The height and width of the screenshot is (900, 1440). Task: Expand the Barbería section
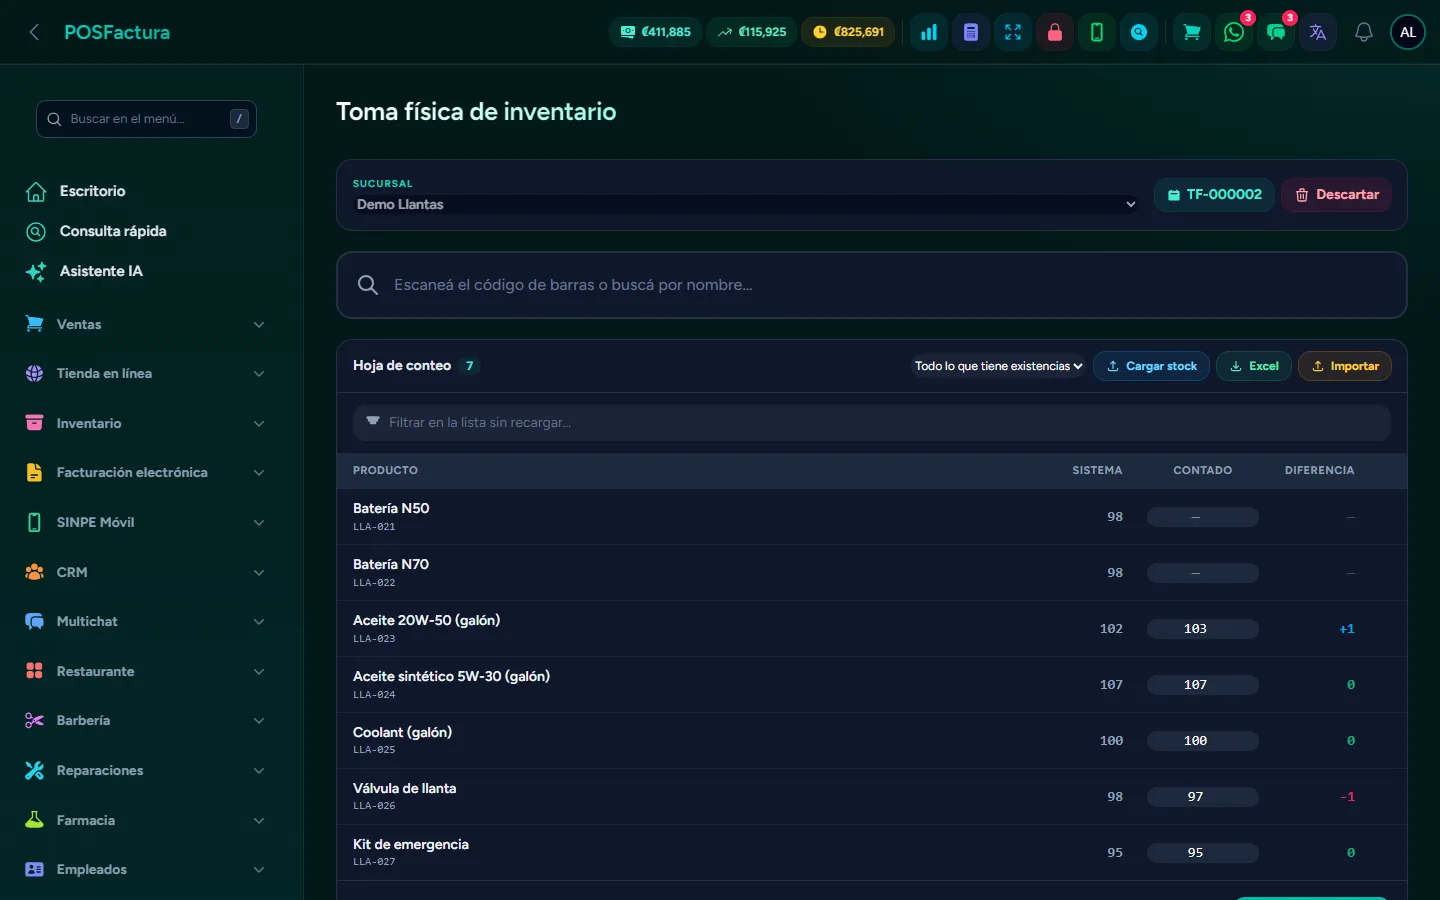pos(146,720)
